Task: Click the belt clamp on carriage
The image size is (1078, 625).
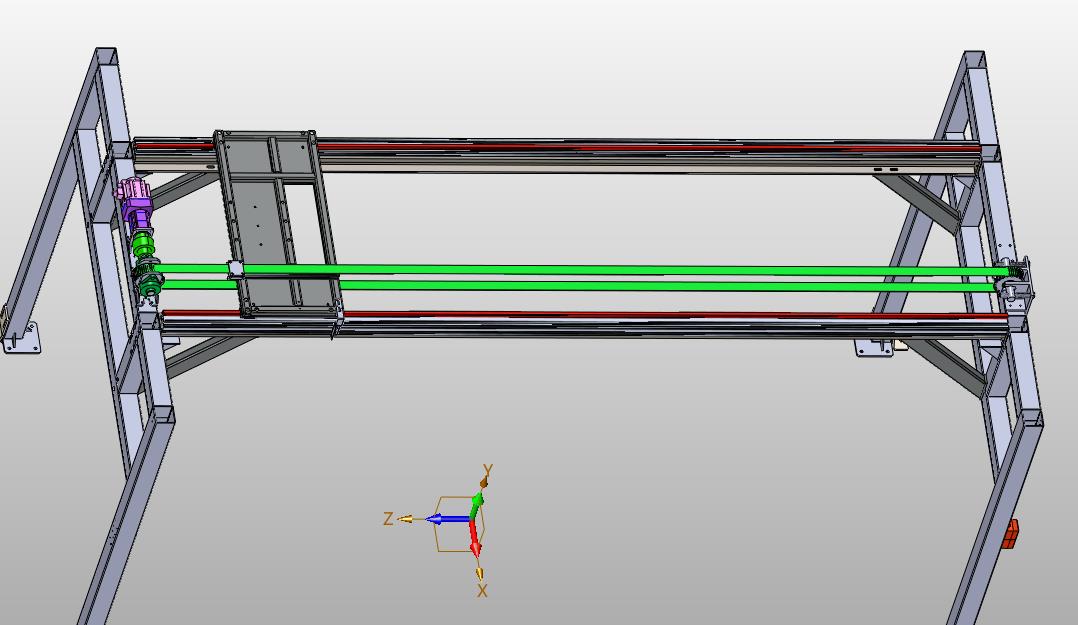Action: (x=236, y=269)
